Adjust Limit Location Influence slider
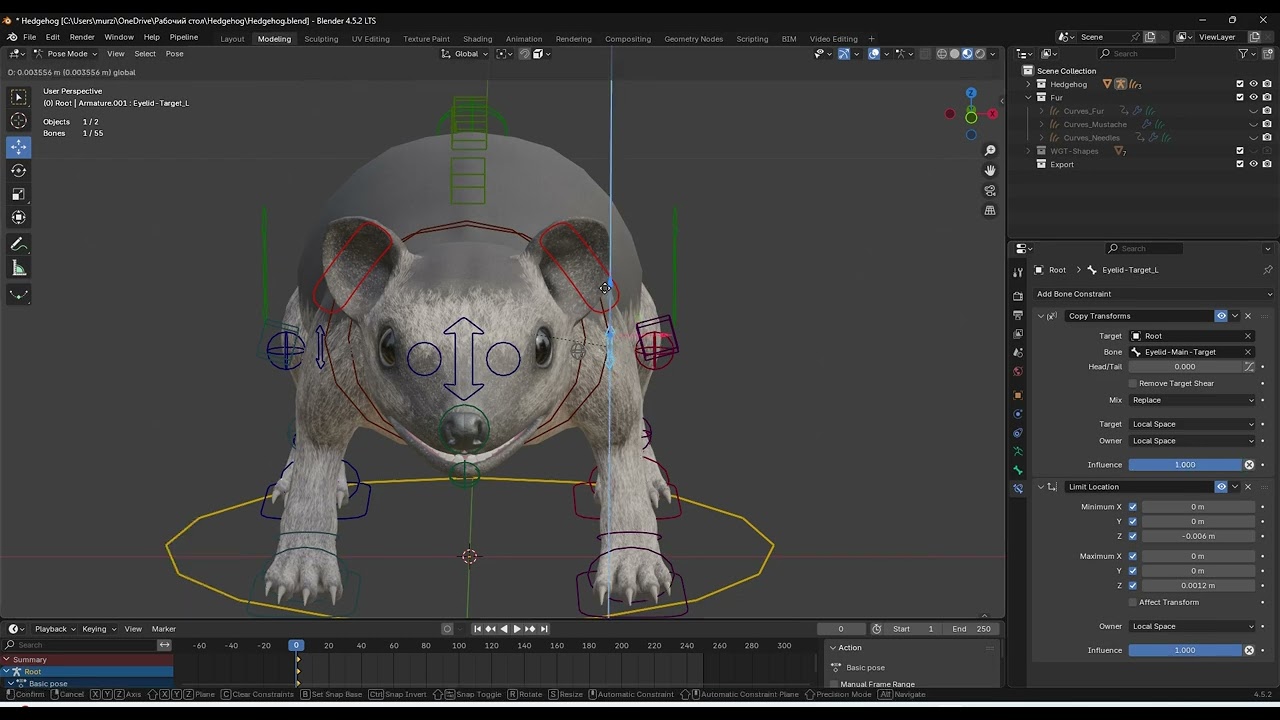Viewport: 1280px width, 720px height. click(1185, 650)
